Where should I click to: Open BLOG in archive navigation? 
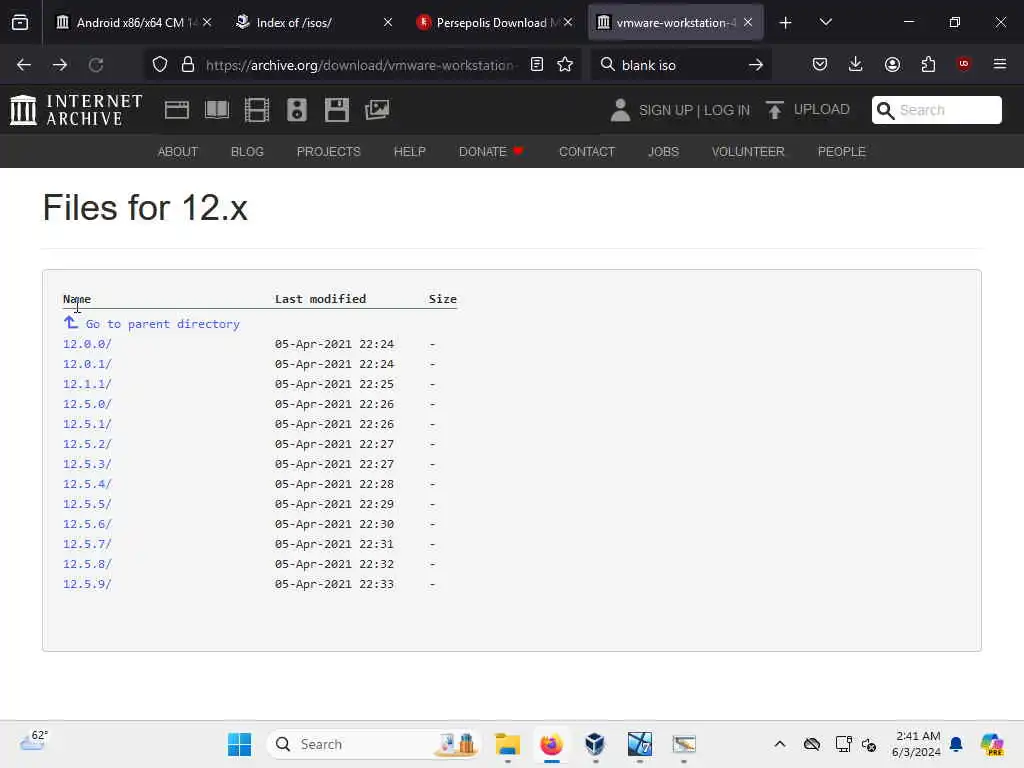tap(248, 152)
